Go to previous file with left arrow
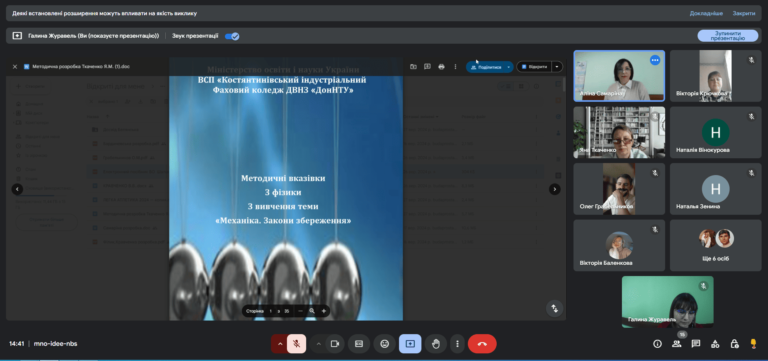This screenshot has height=361, width=768. [x=17, y=189]
